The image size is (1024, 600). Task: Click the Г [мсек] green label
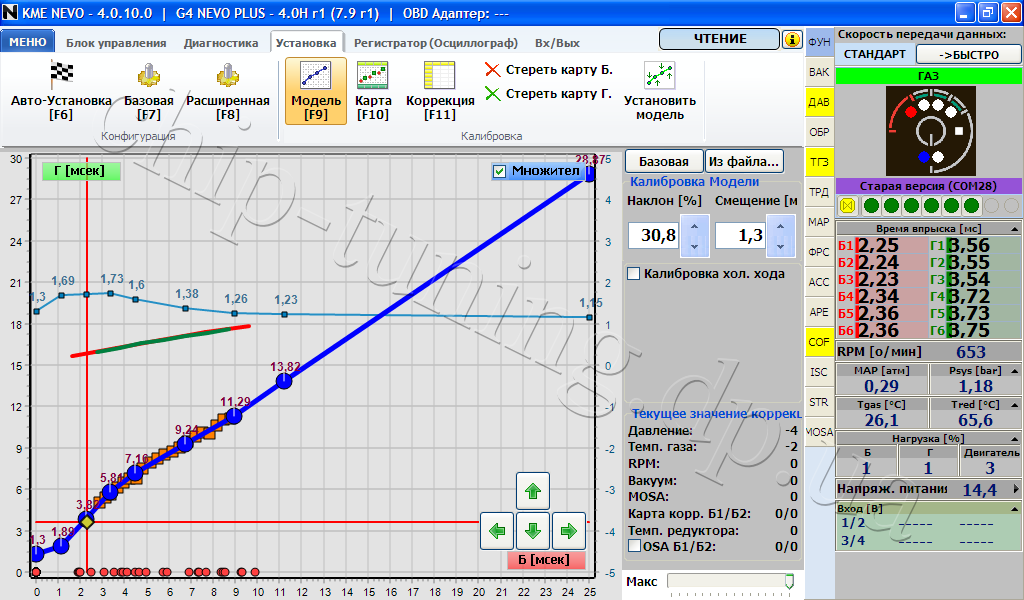click(x=80, y=171)
